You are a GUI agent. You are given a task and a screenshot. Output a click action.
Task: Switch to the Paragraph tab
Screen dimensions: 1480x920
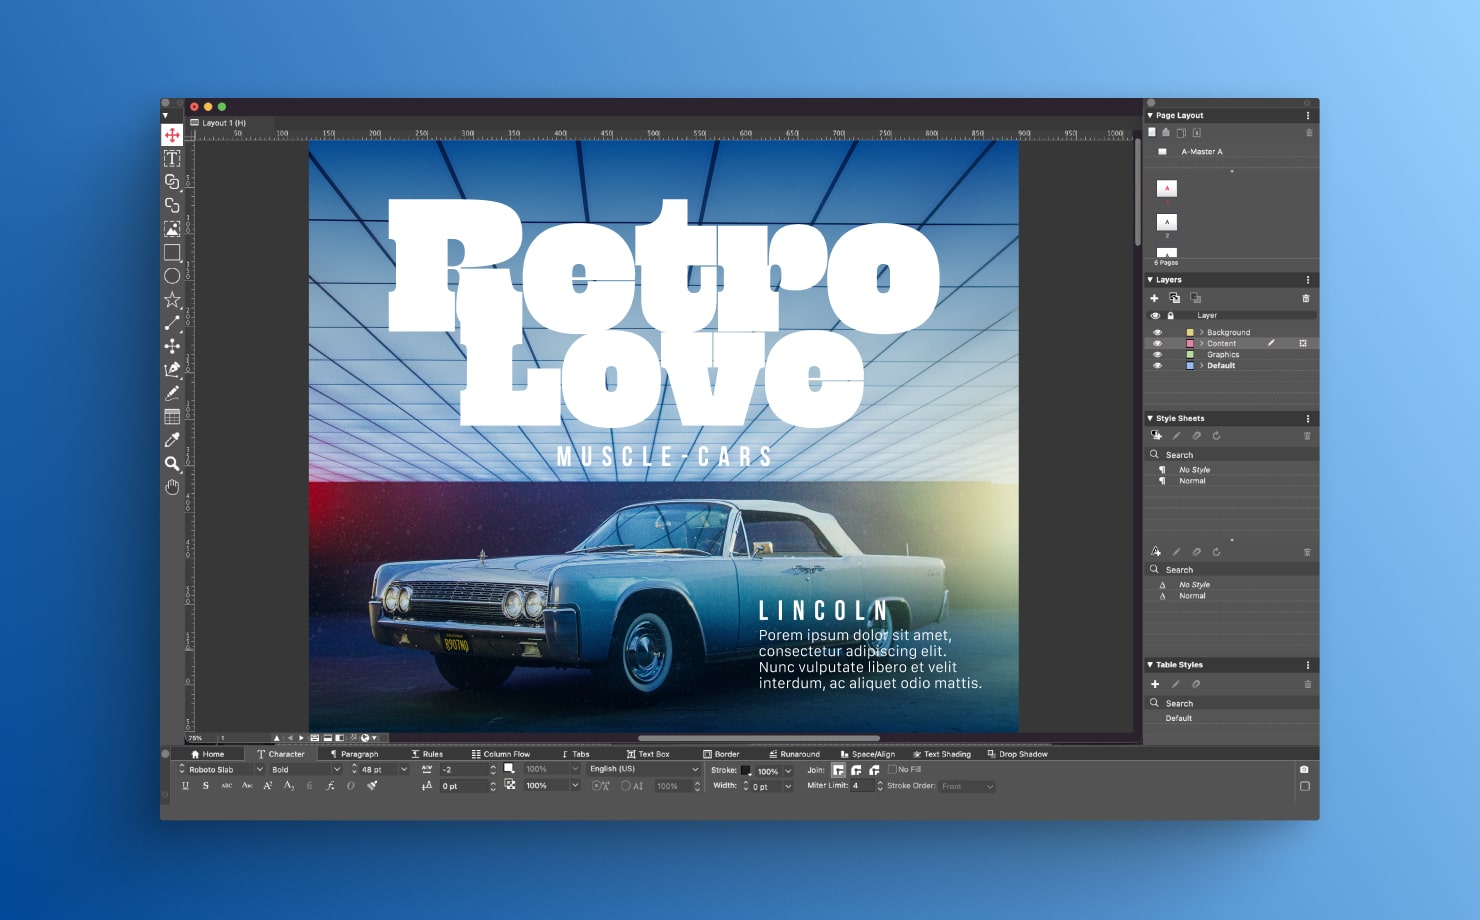pyautogui.click(x=355, y=754)
